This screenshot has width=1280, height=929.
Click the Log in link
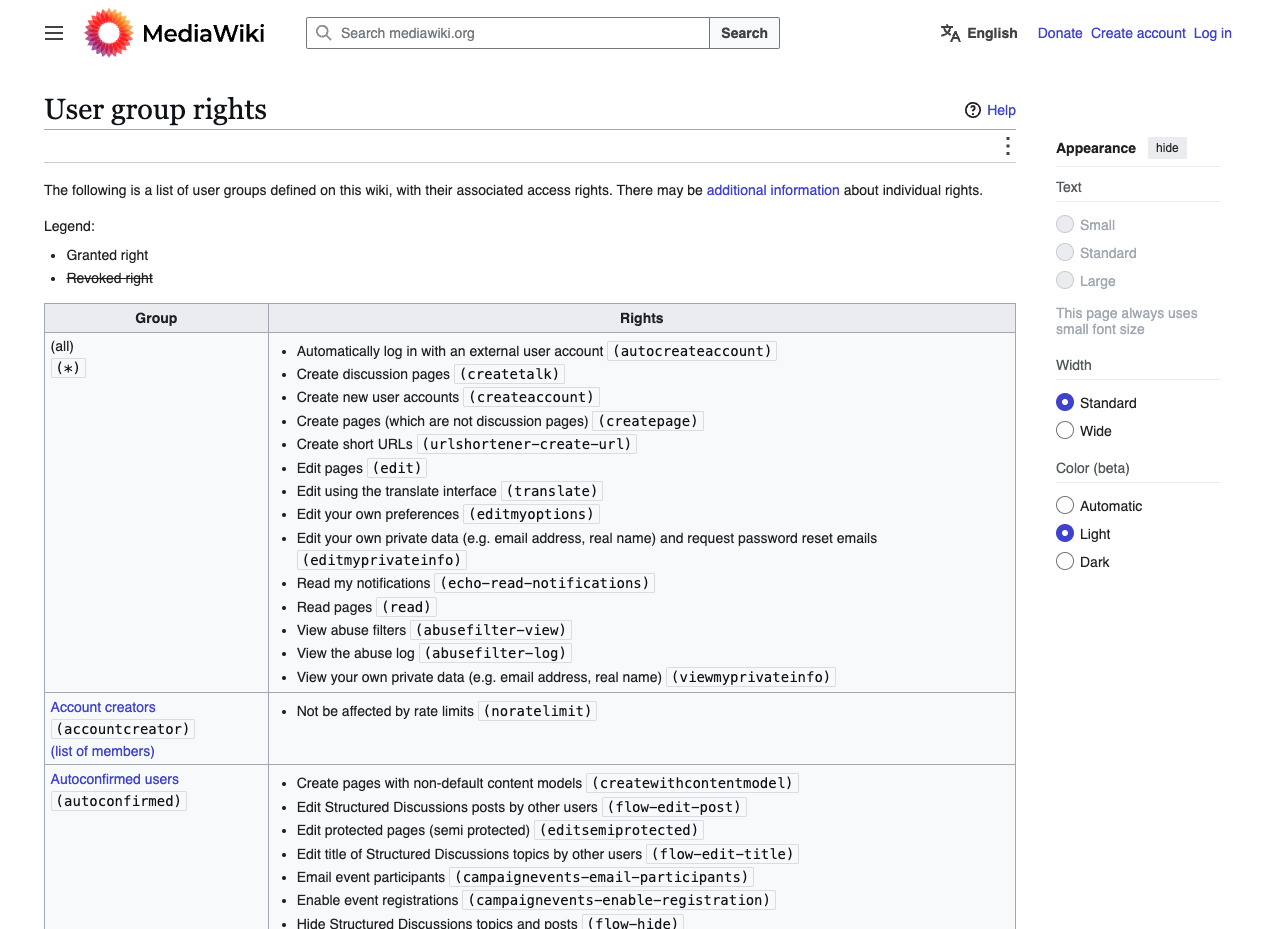pyautogui.click(x=1213, y=33)
